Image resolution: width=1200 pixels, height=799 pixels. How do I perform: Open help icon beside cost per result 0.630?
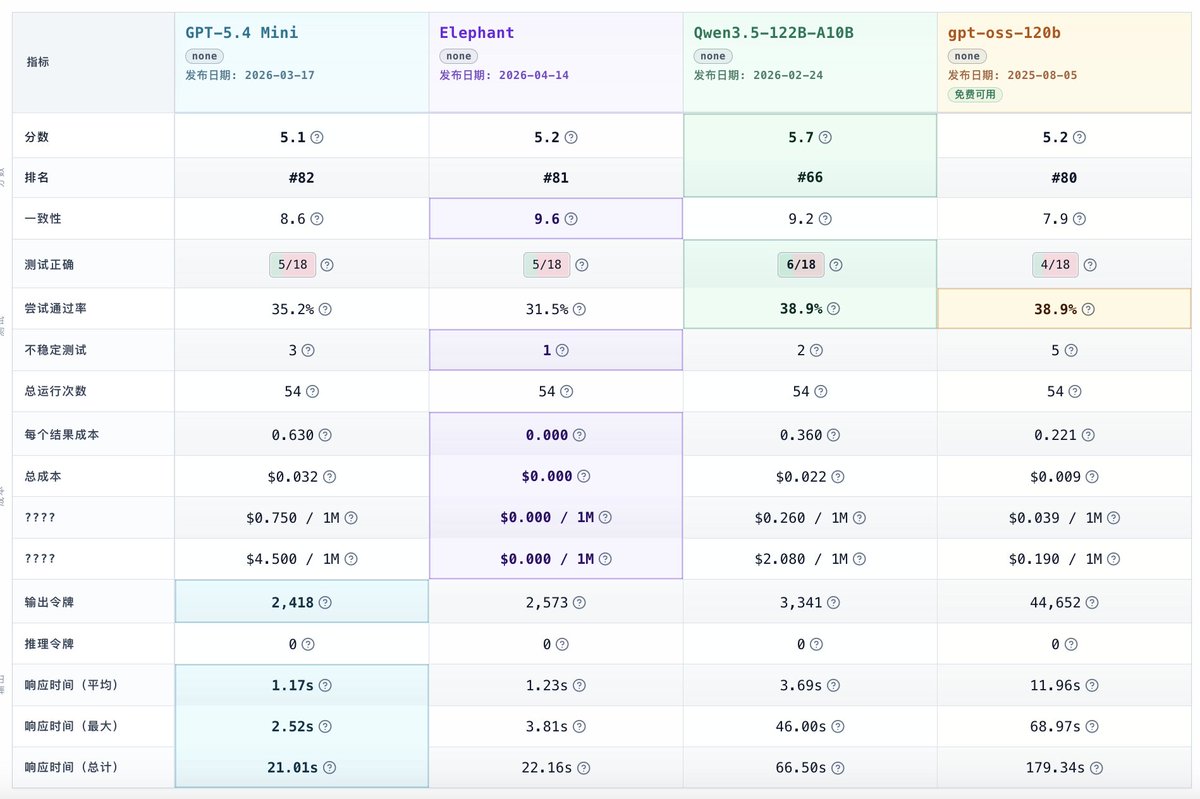pos(324,435)
